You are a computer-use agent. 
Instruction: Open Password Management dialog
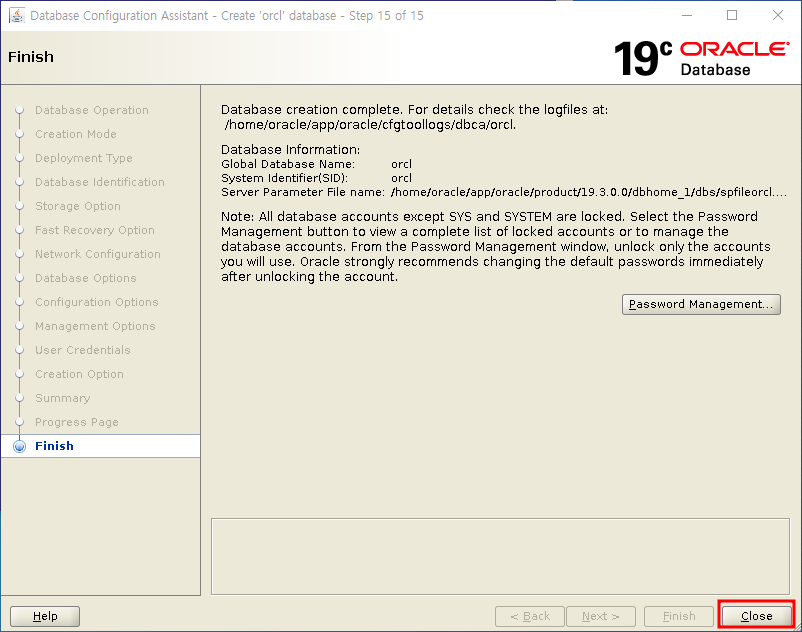pyautogui.click(x=701, y=304)
